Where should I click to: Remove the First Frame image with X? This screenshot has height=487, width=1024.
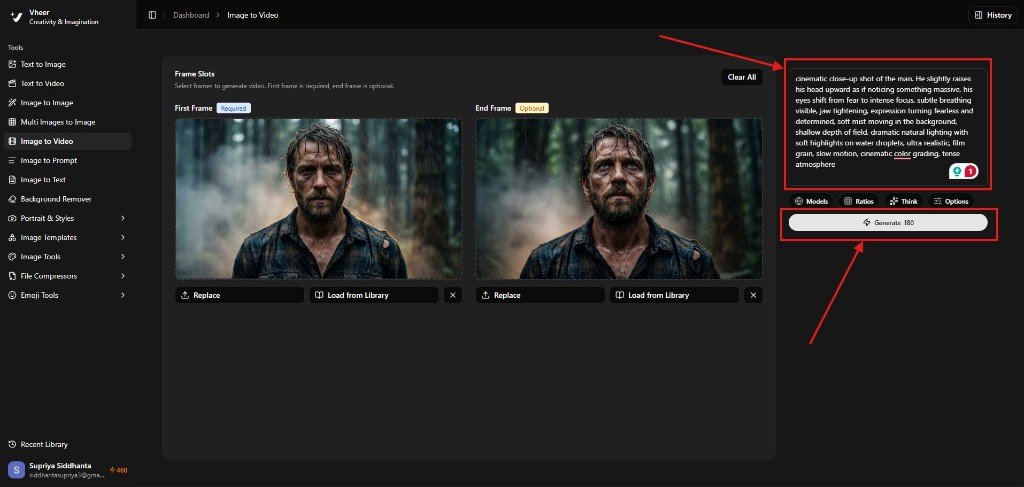453,295
